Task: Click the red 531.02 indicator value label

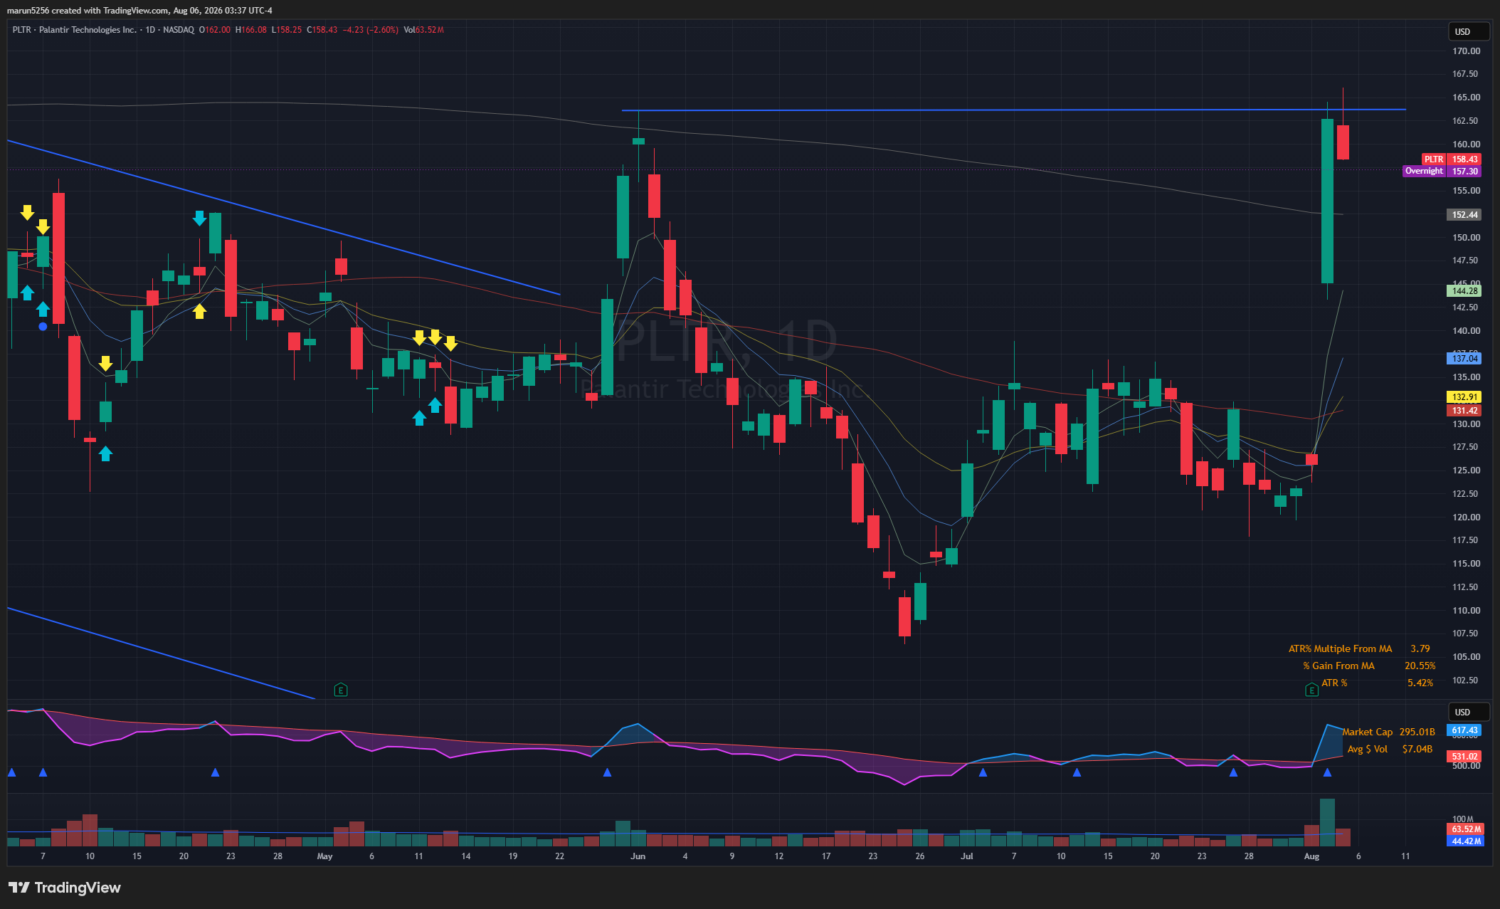Action: 1465,757
